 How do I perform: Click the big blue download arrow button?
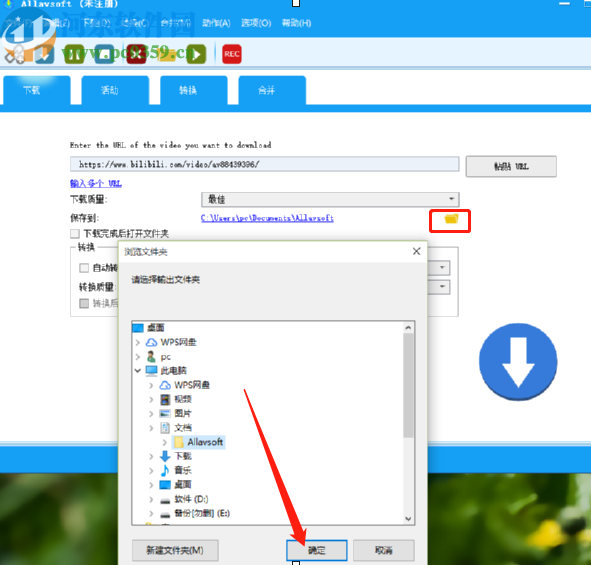[x=518, y=362]
